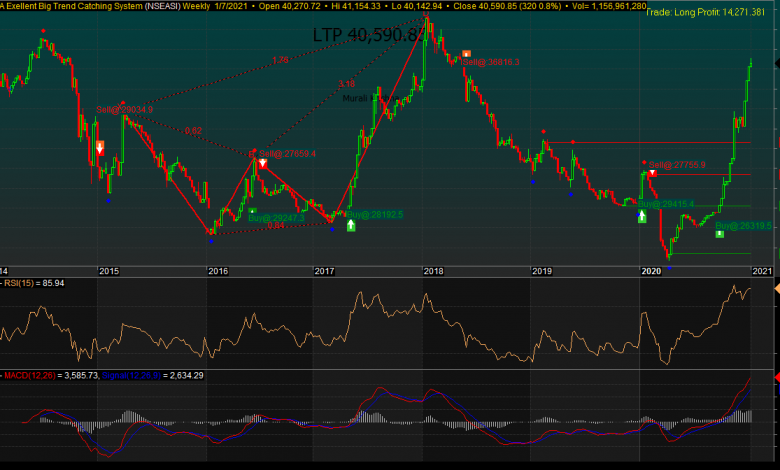The height and width of the screenshot is (470, 780).
Task: Click the 0.84 ratio label near the lows
Action: click(x=276, y=225)
